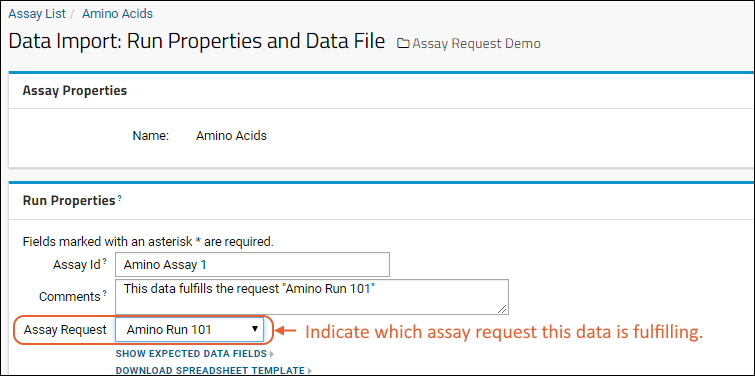
Task: Select the Amino Run 101 combo box value
Action: [x=189, y=329]
